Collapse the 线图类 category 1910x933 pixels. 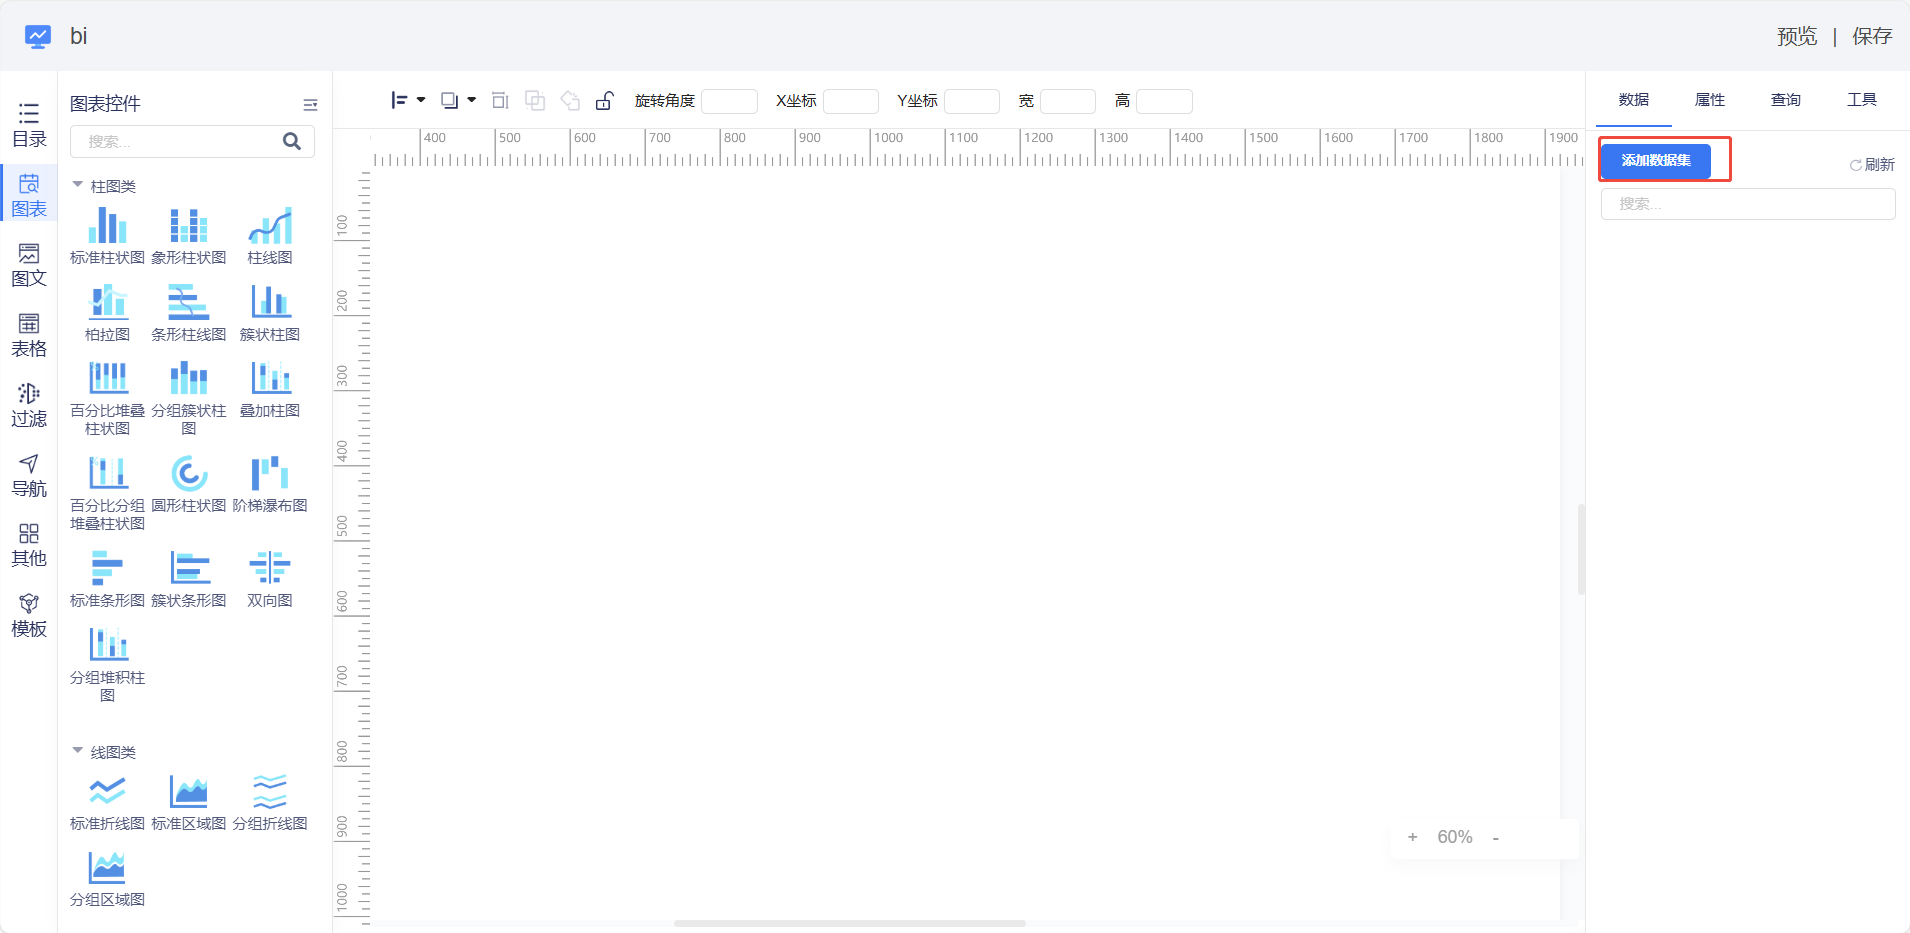pos(78,751)
